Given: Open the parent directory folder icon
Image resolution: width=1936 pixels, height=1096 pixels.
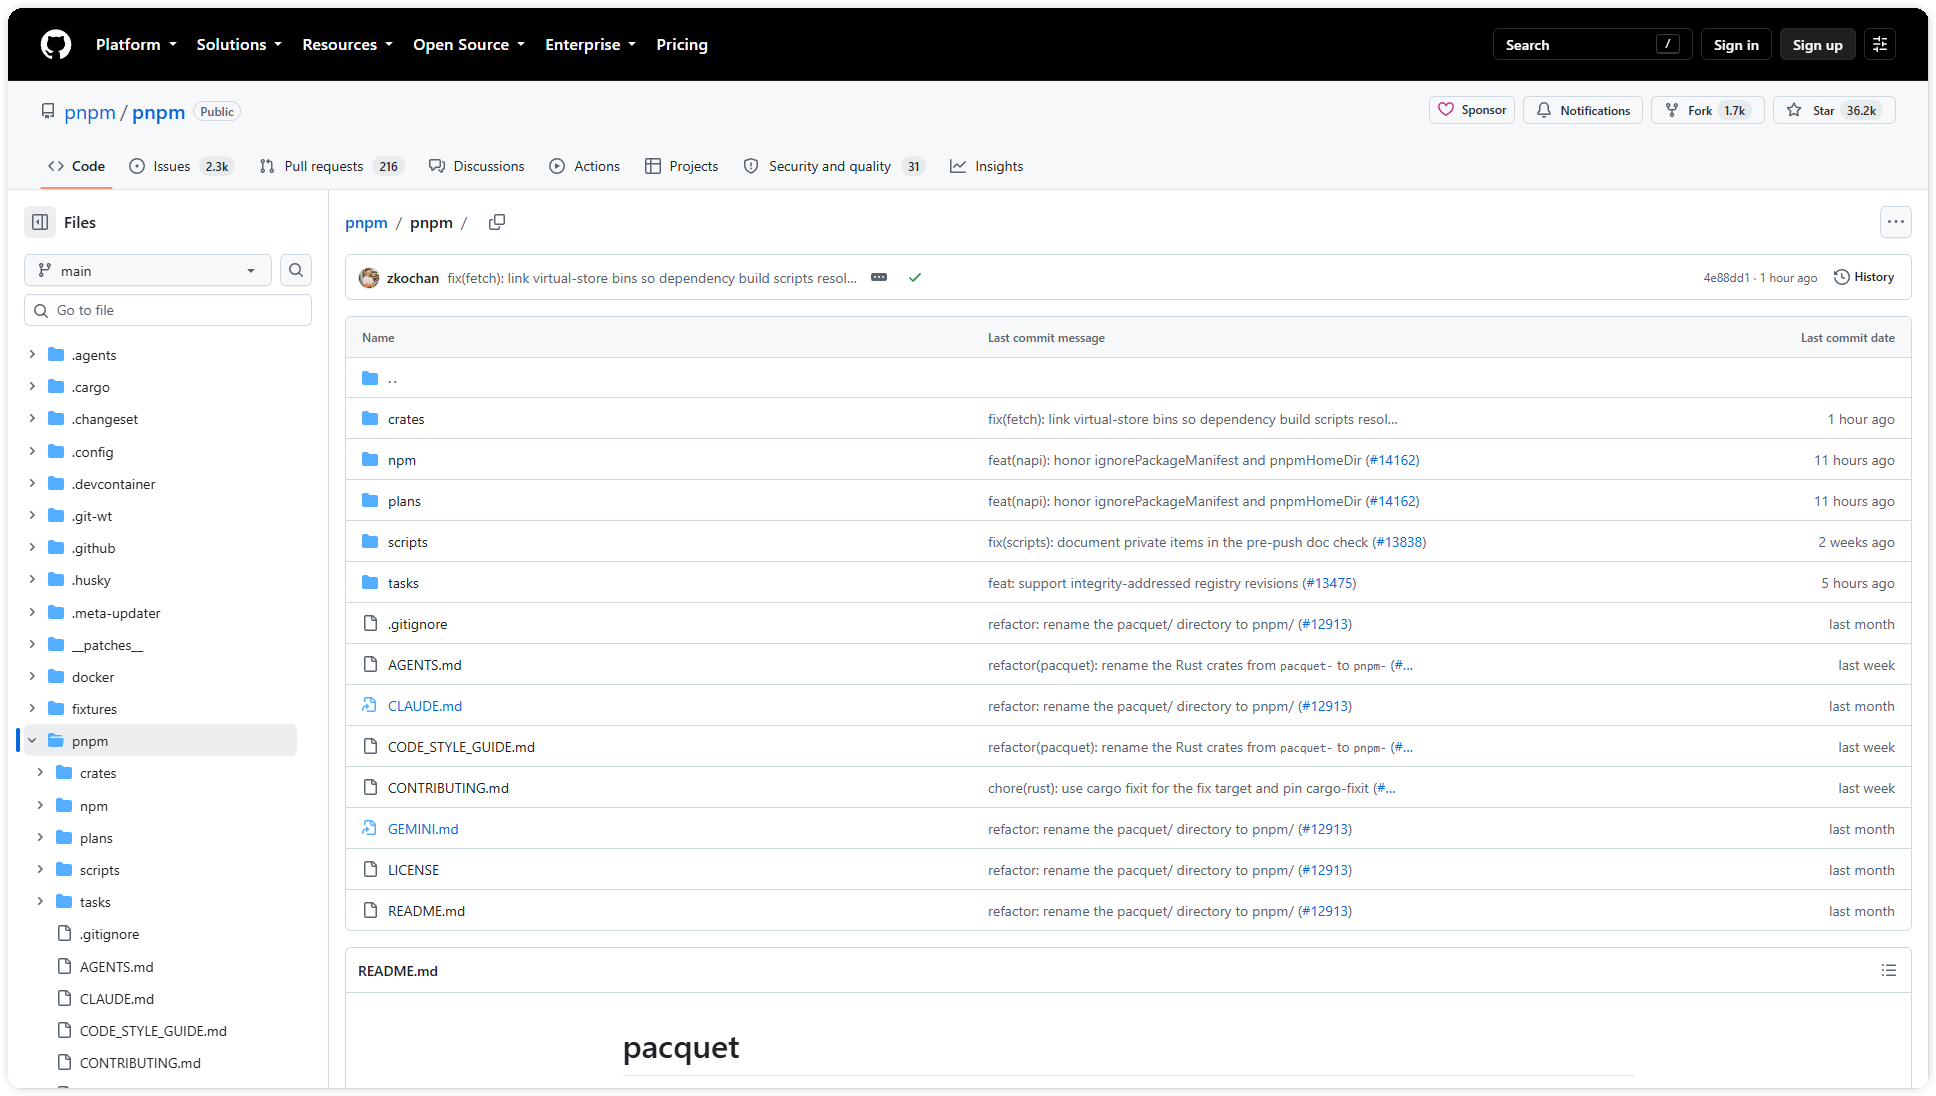Looking at the screenshot, I should pyautogui.click(x=370, y=378).
